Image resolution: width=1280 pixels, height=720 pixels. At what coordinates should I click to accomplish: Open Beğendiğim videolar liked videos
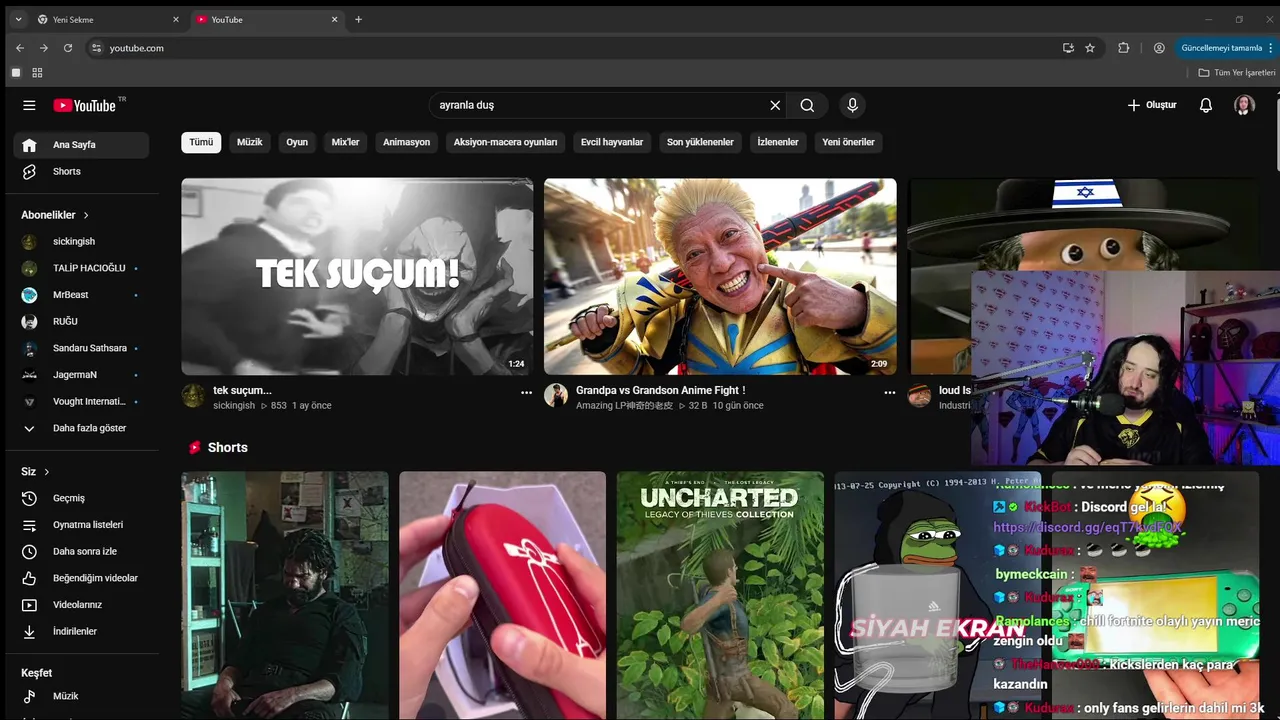81,578
